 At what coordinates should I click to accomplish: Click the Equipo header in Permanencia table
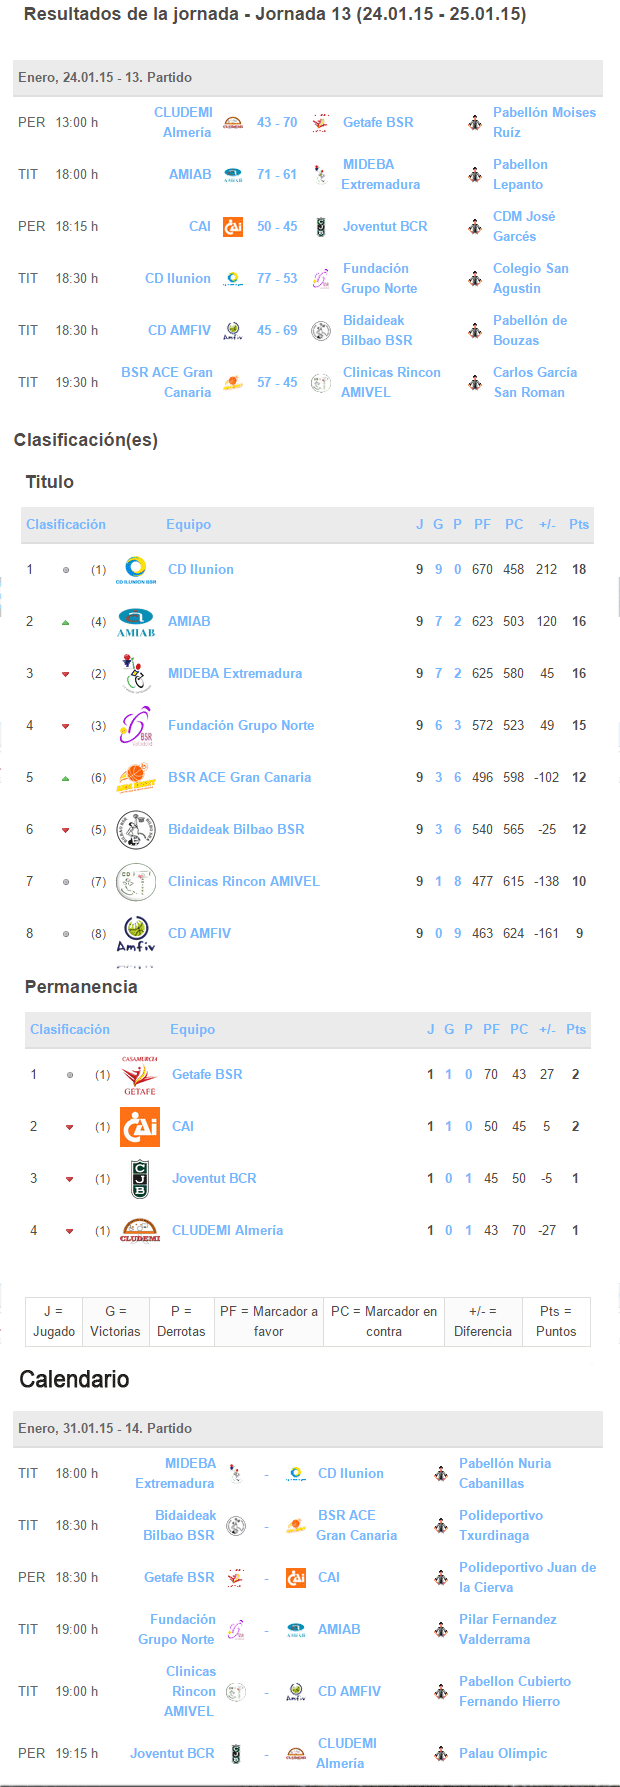click(192, 1029)
